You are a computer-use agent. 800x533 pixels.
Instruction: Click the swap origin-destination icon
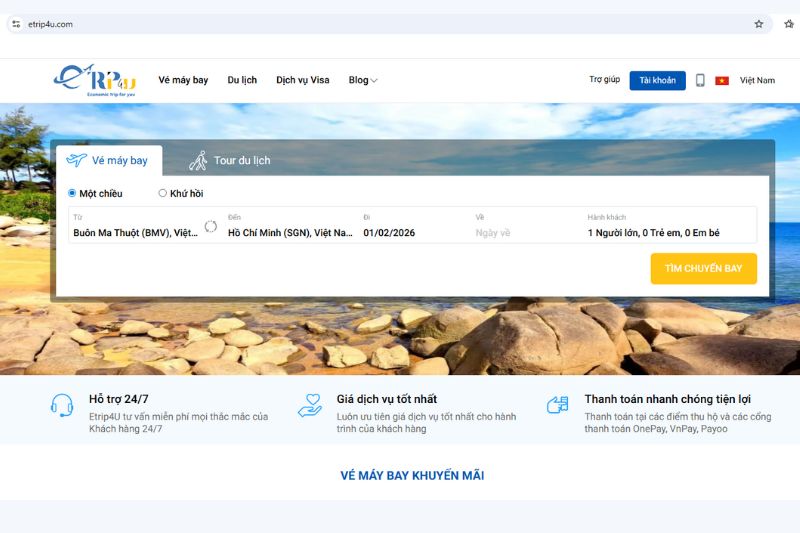pyautogui.click(x=211, y=226)
